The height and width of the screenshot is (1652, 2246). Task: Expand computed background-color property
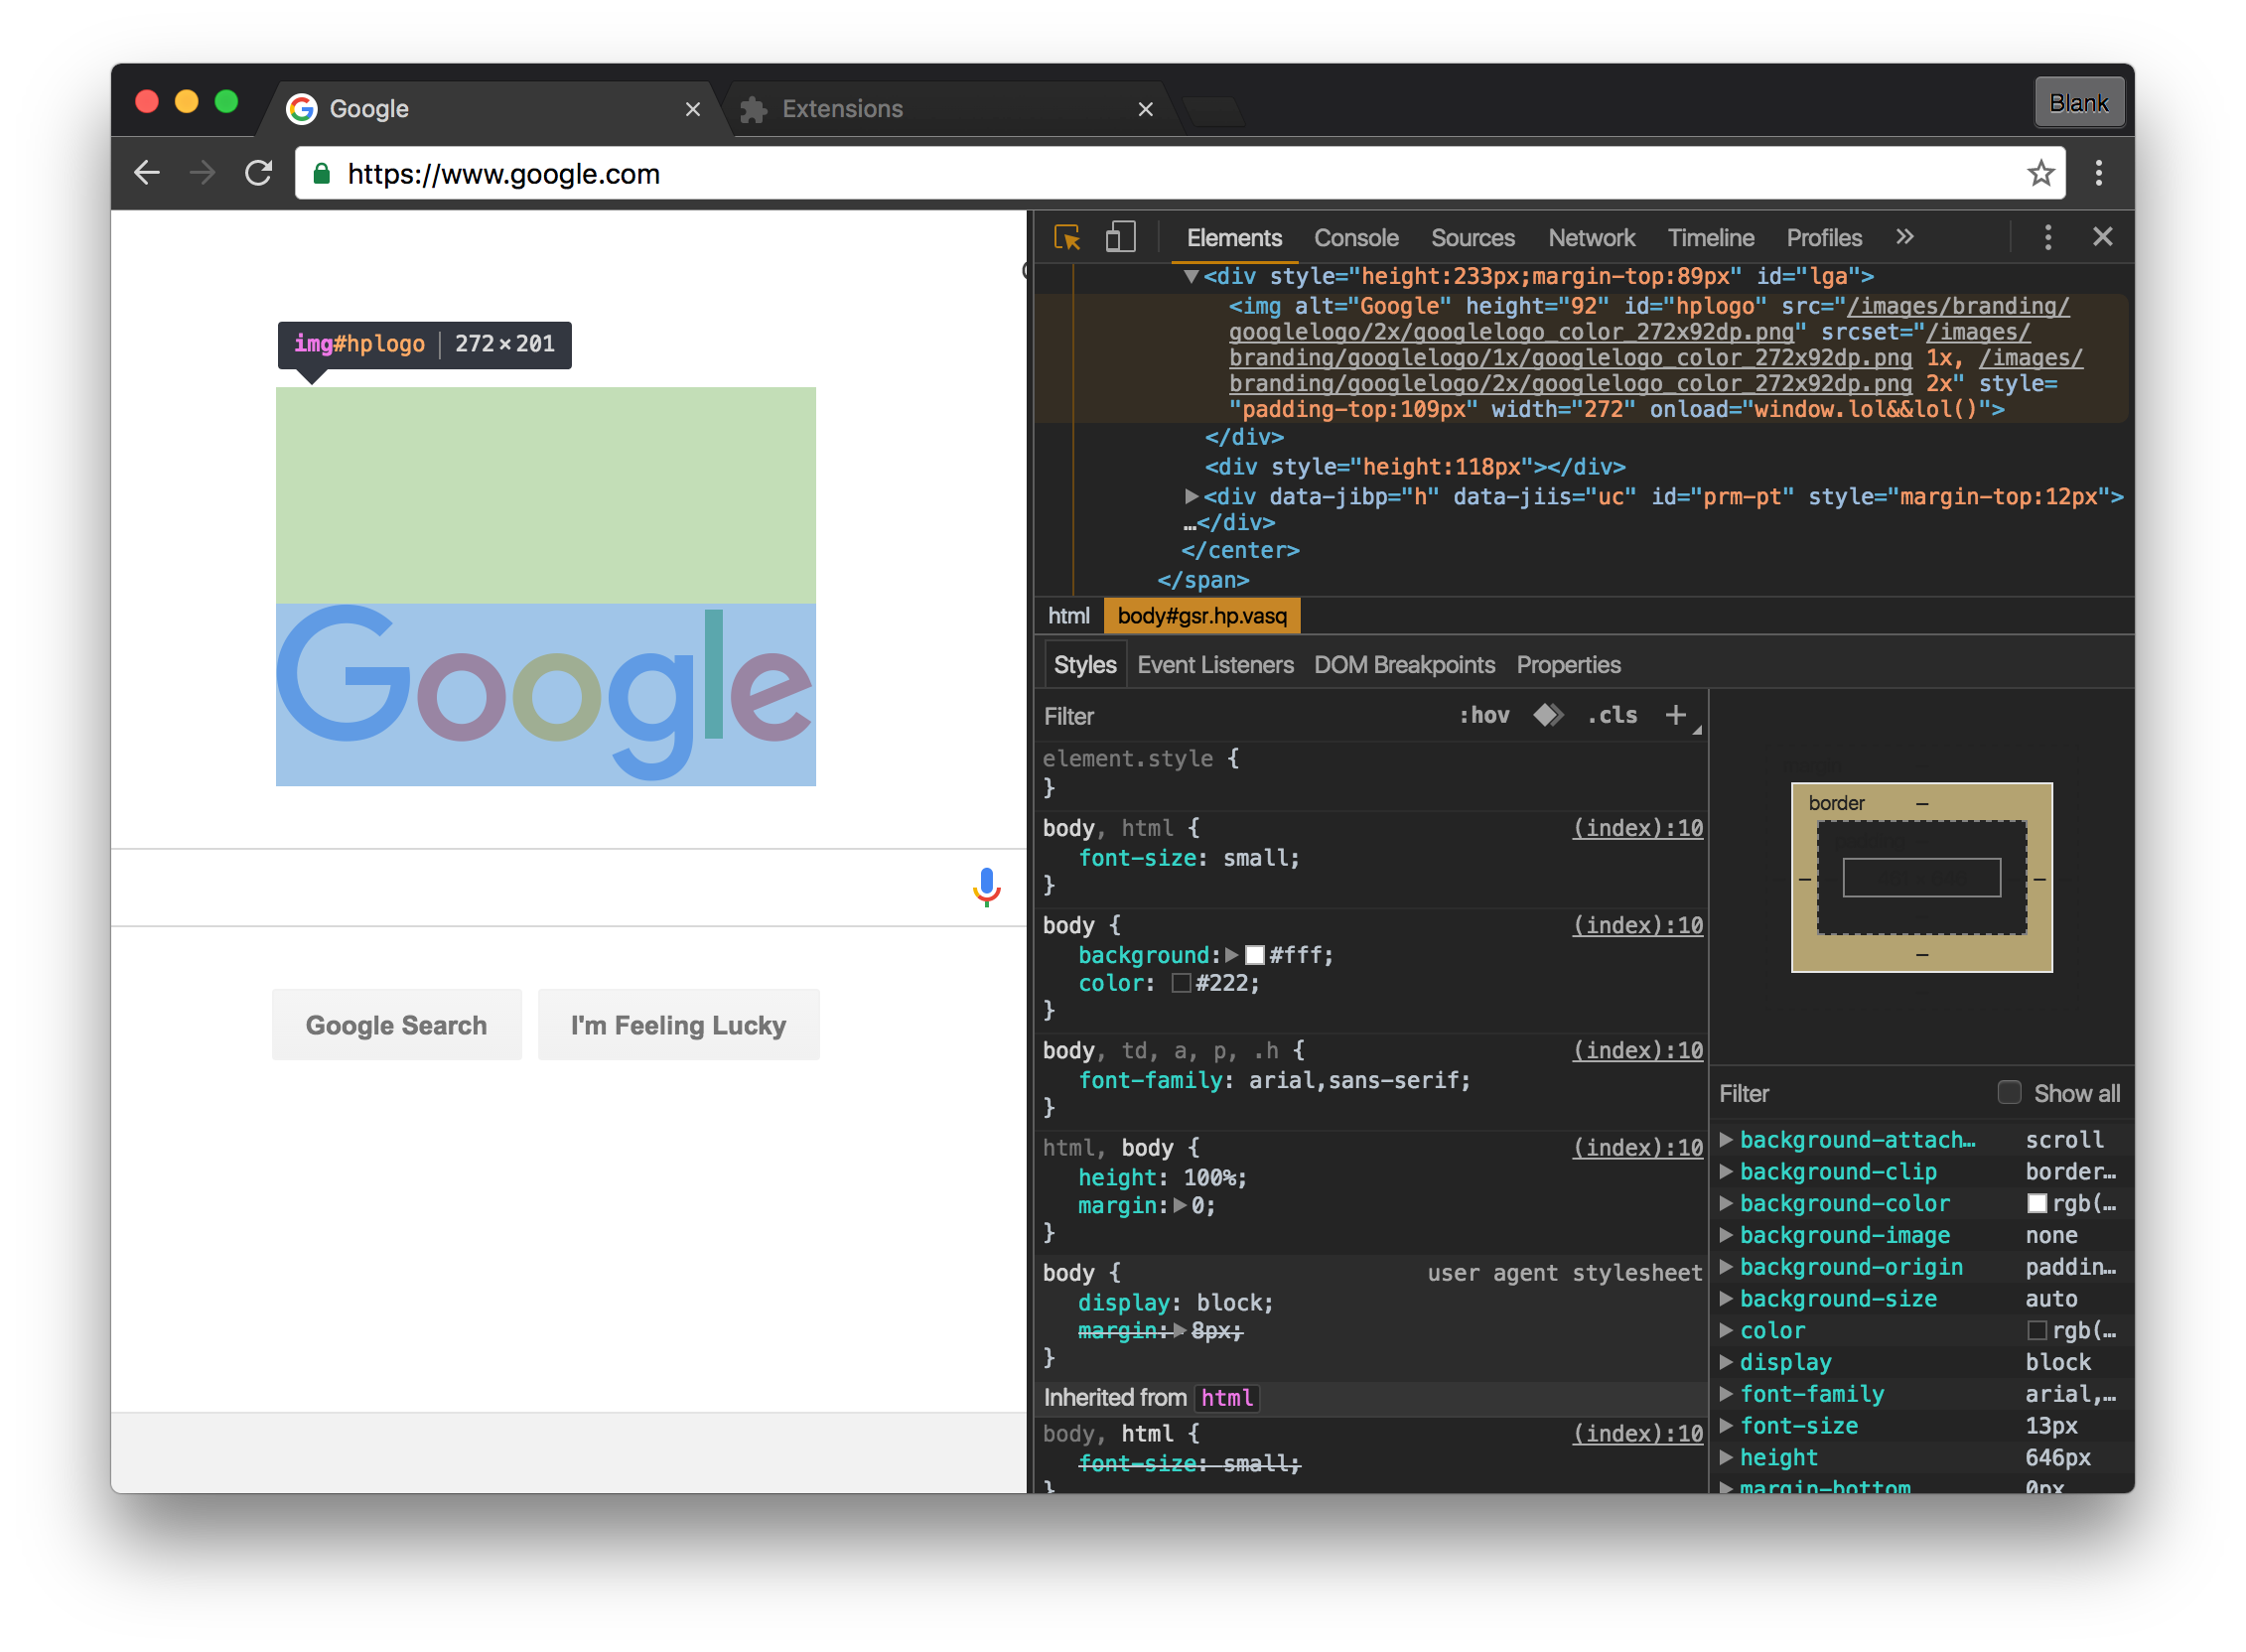tap(1726, 1203)
